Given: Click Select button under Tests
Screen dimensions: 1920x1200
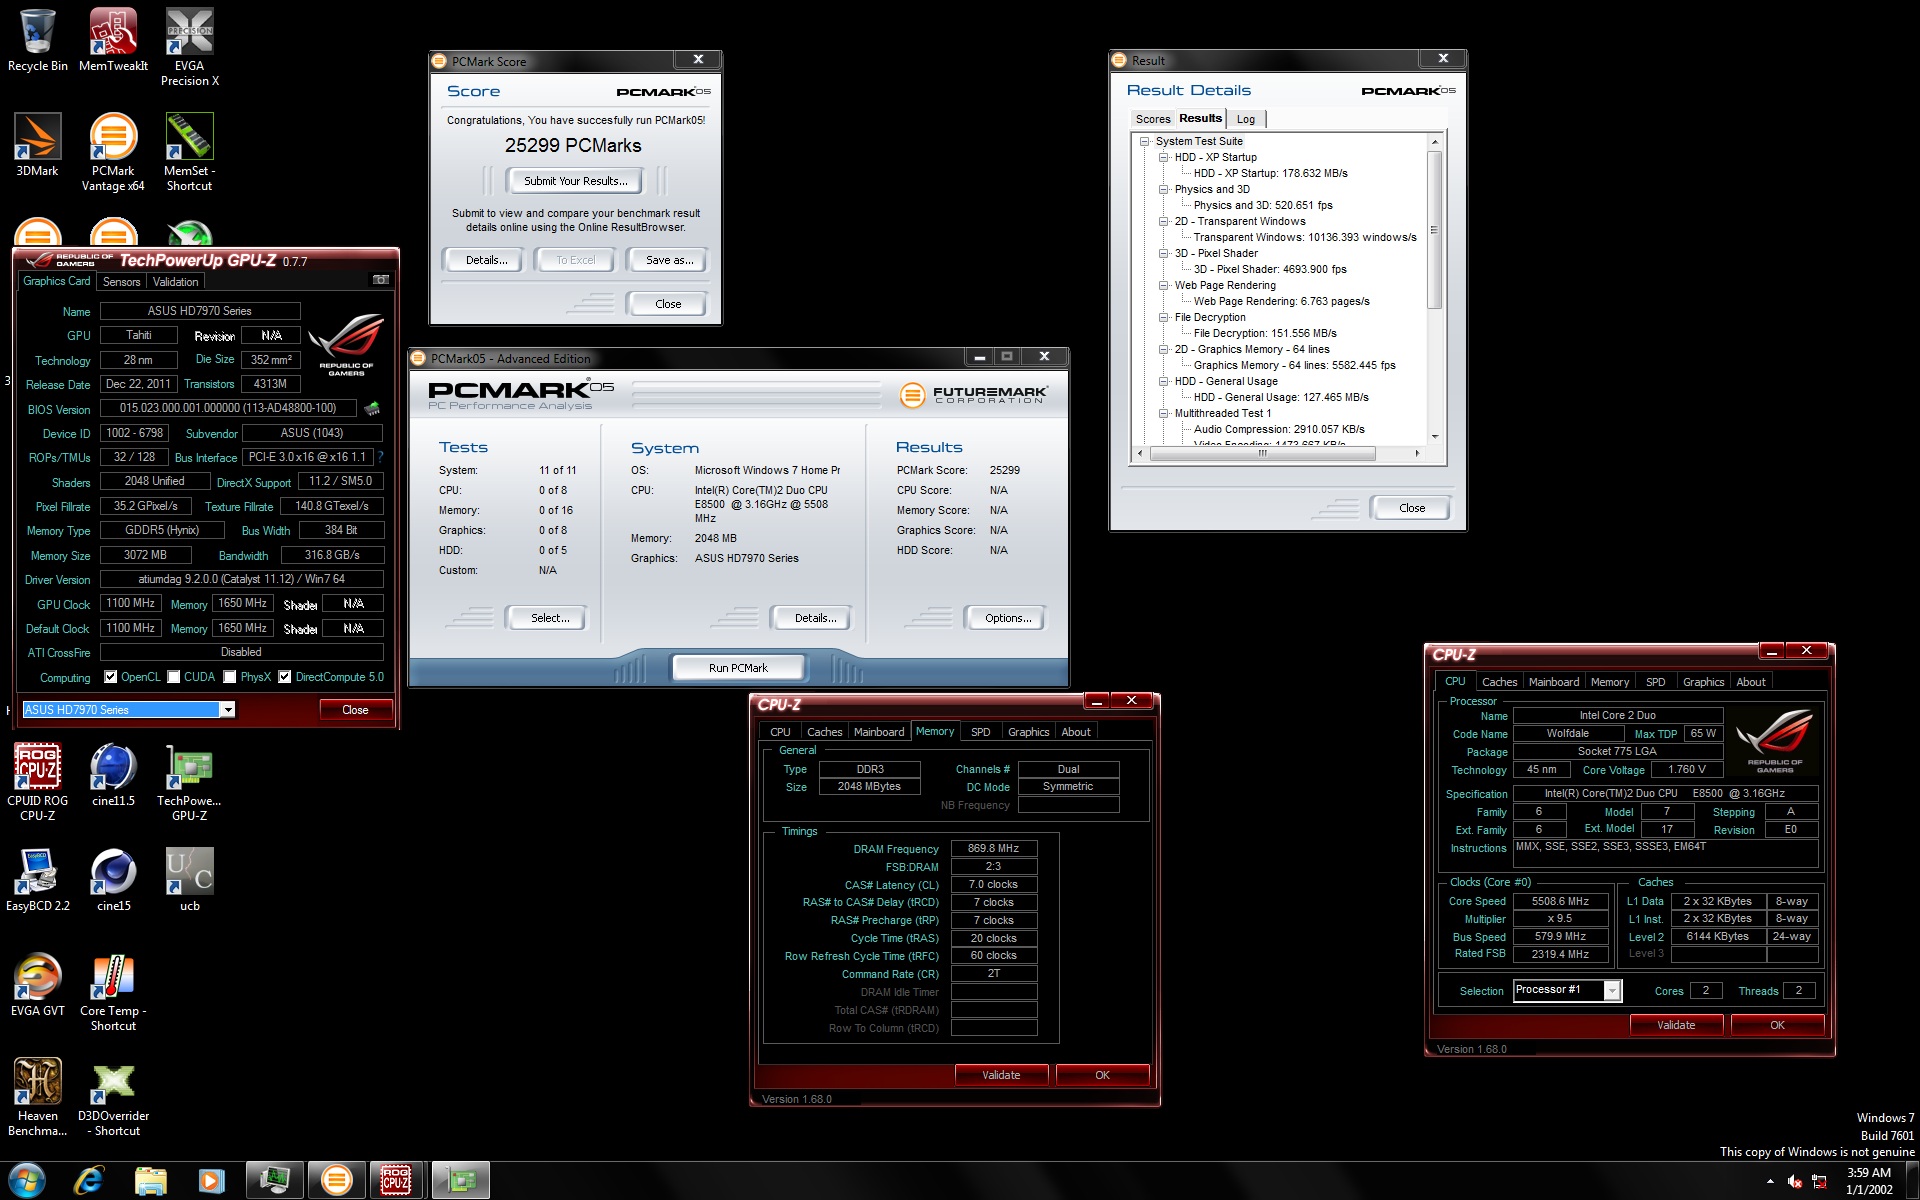Looking at the screenshot, I should pos(549,618).
